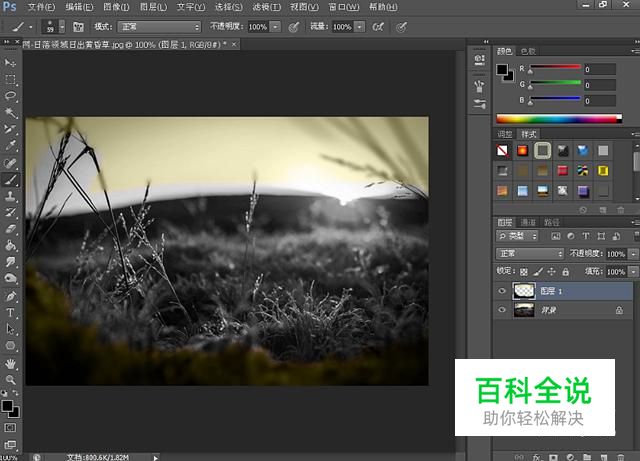Image resolution: width=640 pixels, height=461 pixels.
Task: Select the Paint Bucket tool
Action: tap(10, 245)
